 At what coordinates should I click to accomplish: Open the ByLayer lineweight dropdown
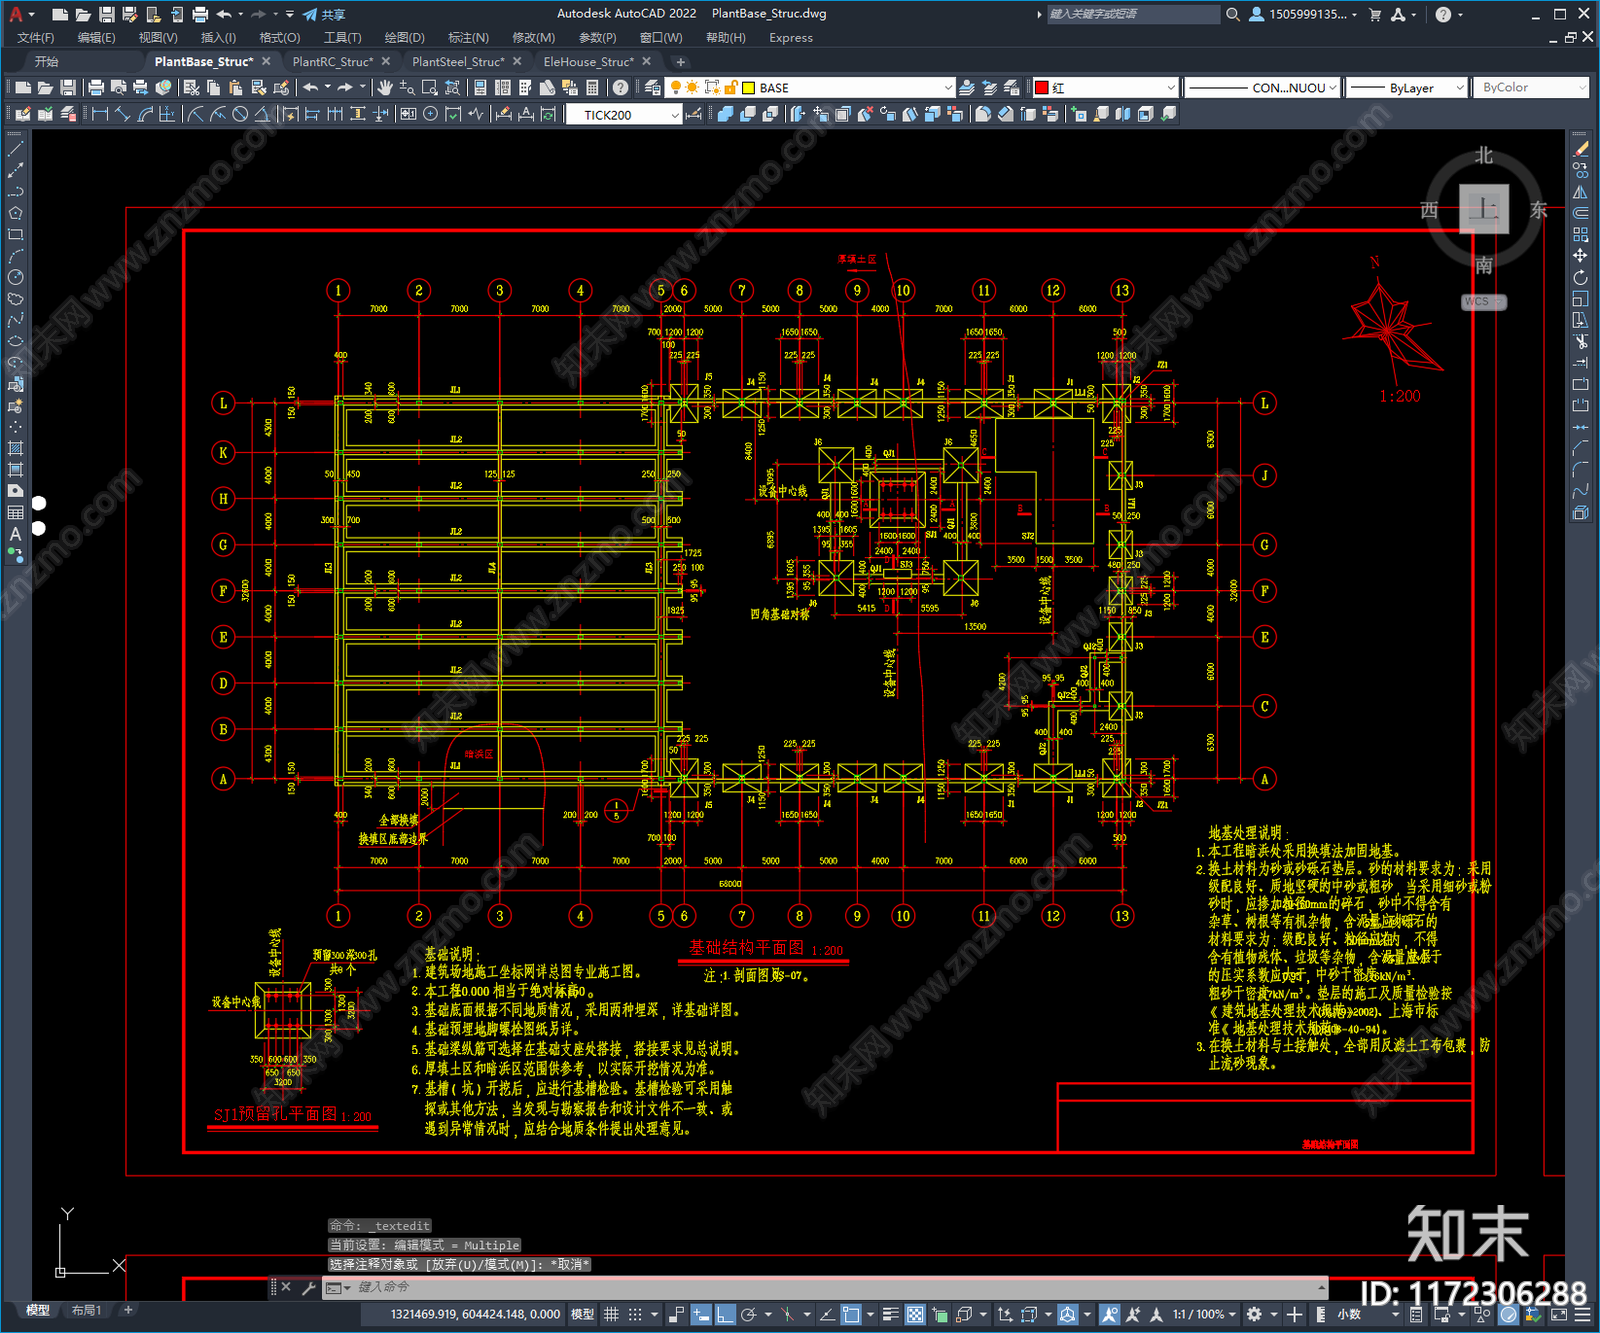click(x=1406, y=88)
